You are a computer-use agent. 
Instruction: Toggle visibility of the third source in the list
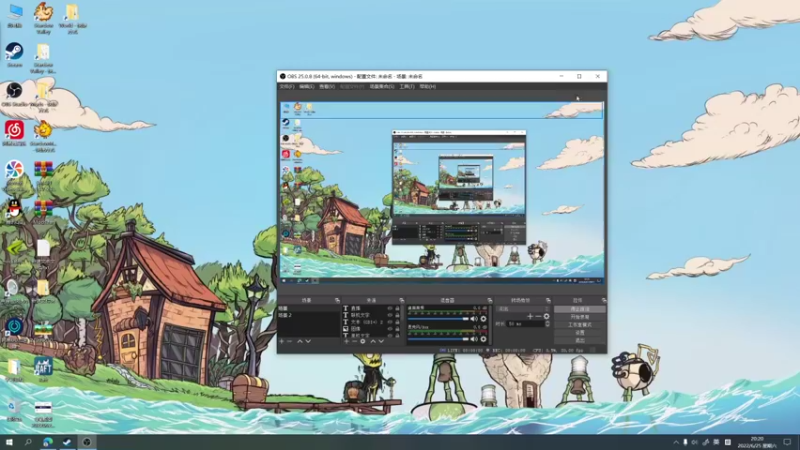390,322
